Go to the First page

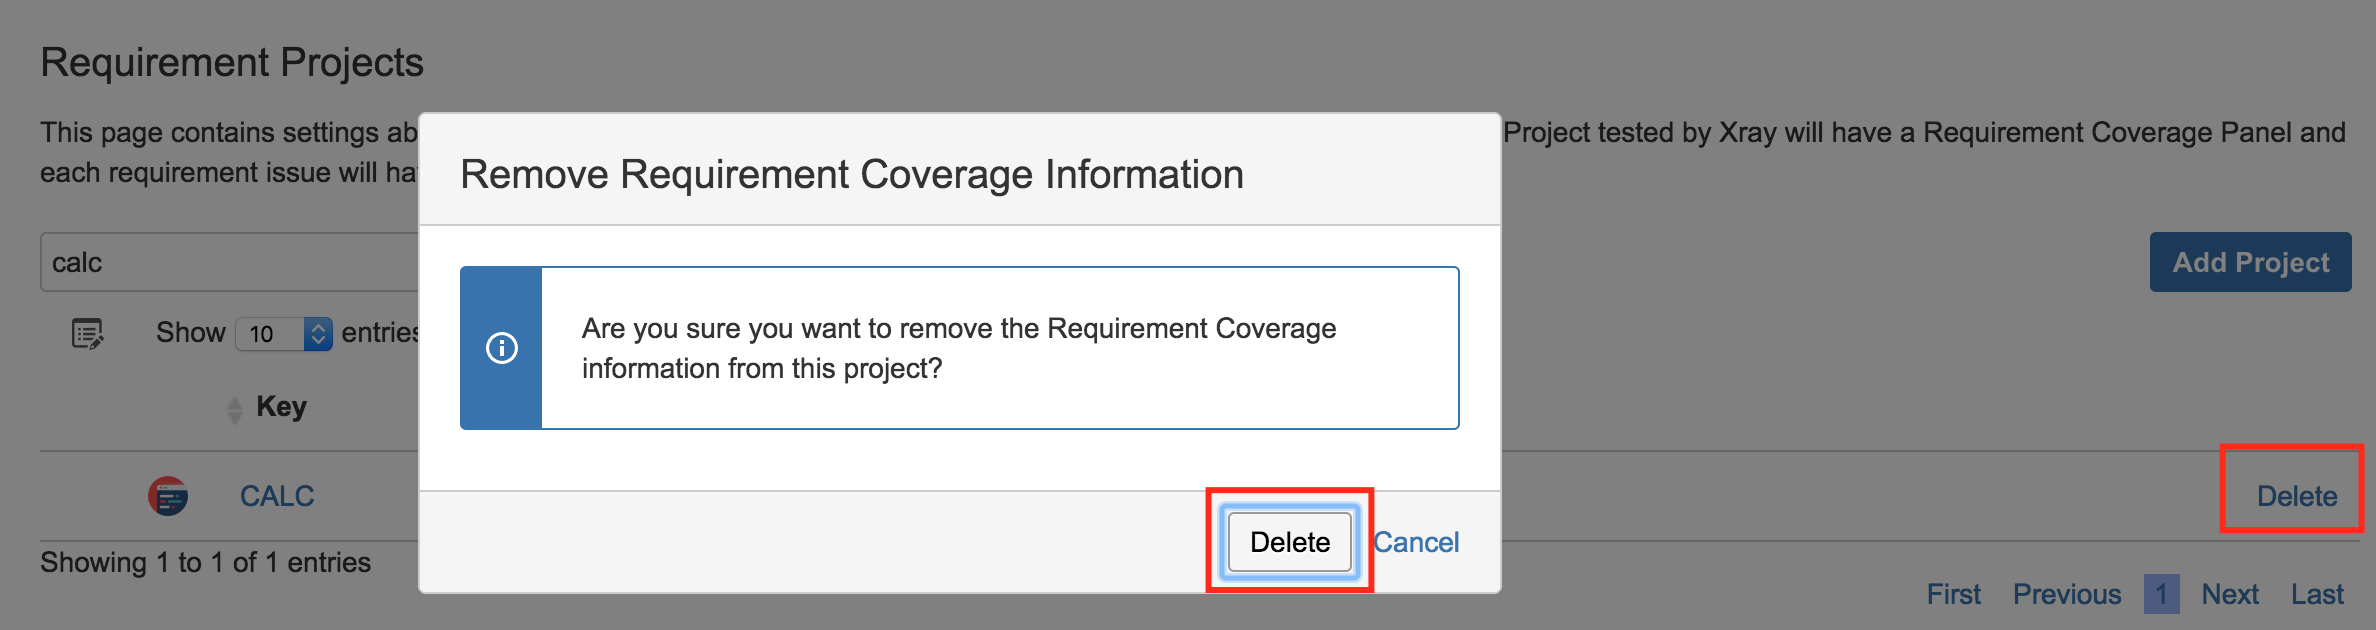click(1954, 594)
